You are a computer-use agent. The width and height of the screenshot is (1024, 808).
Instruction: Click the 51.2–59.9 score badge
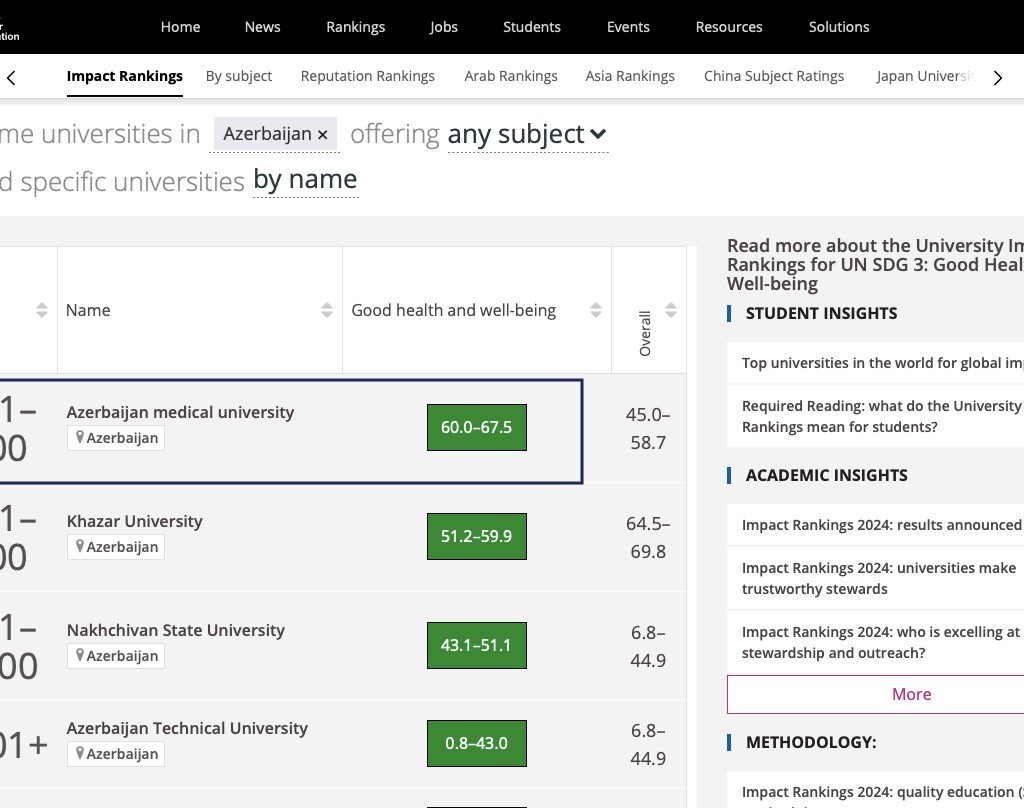(x=477, y=536)
